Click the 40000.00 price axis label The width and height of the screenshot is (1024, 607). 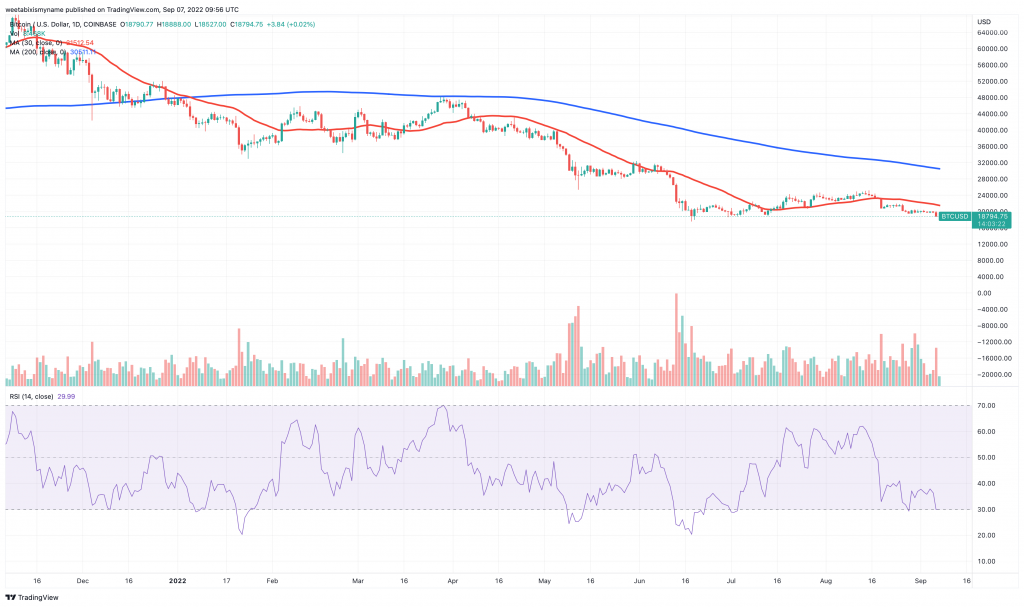click(991, 131)
